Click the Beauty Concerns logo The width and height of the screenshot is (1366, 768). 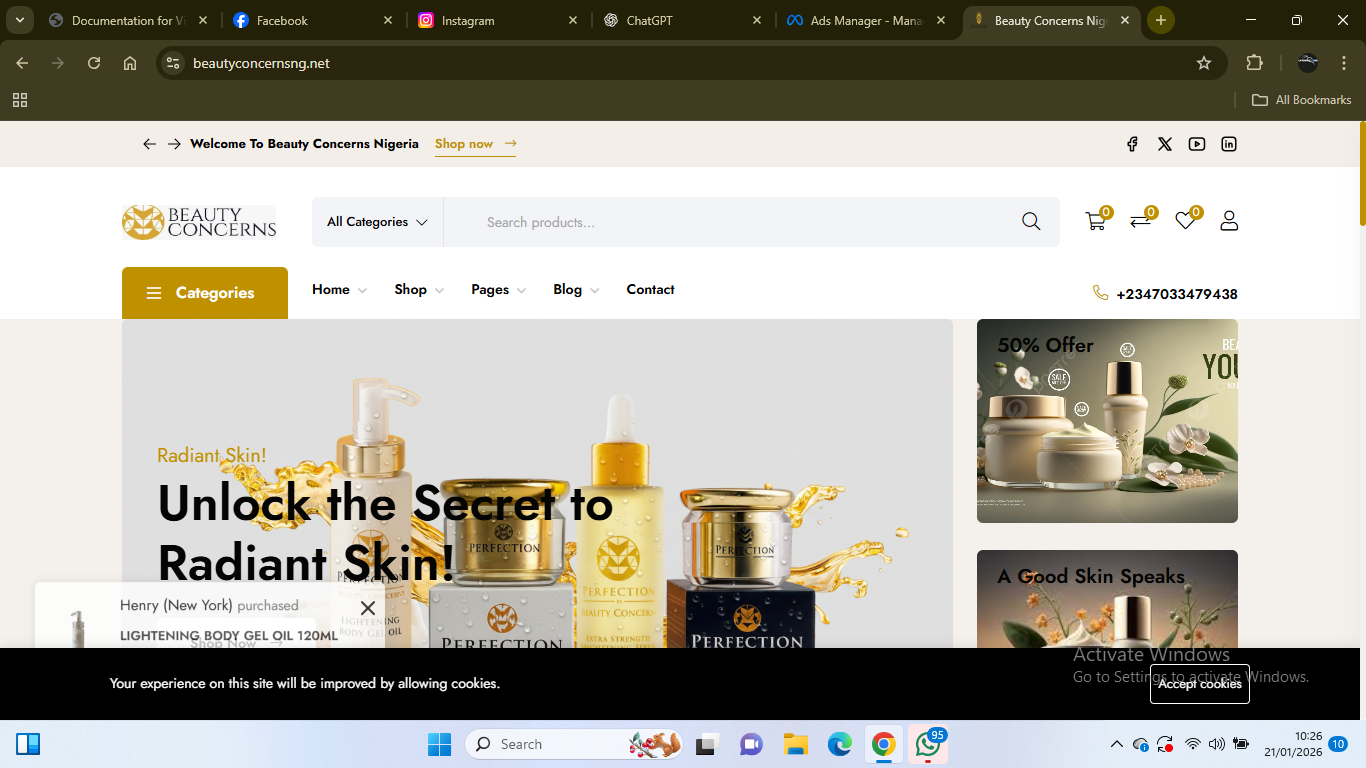(199, 222)
